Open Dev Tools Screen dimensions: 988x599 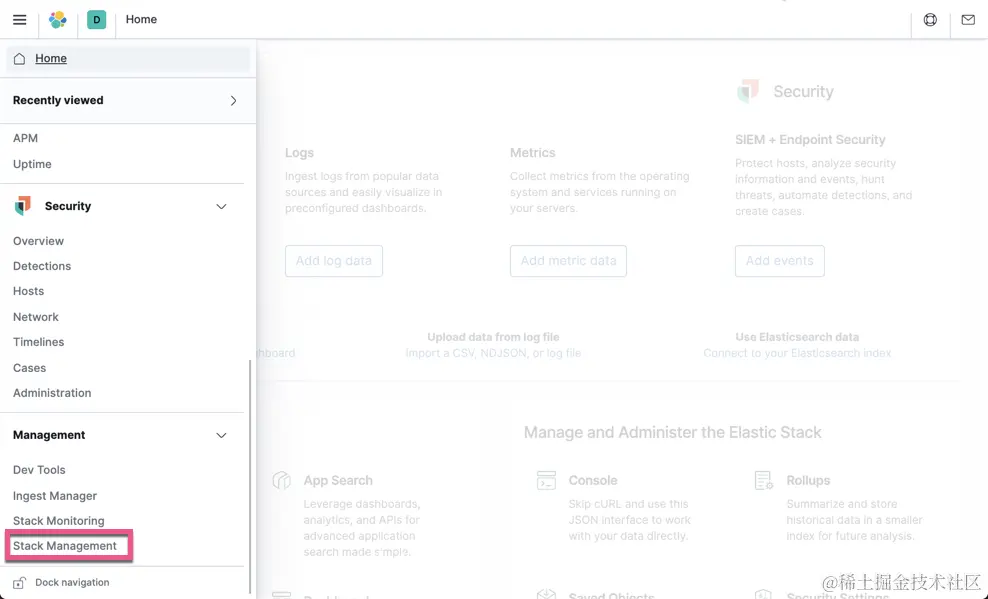(x=39, y=470)
